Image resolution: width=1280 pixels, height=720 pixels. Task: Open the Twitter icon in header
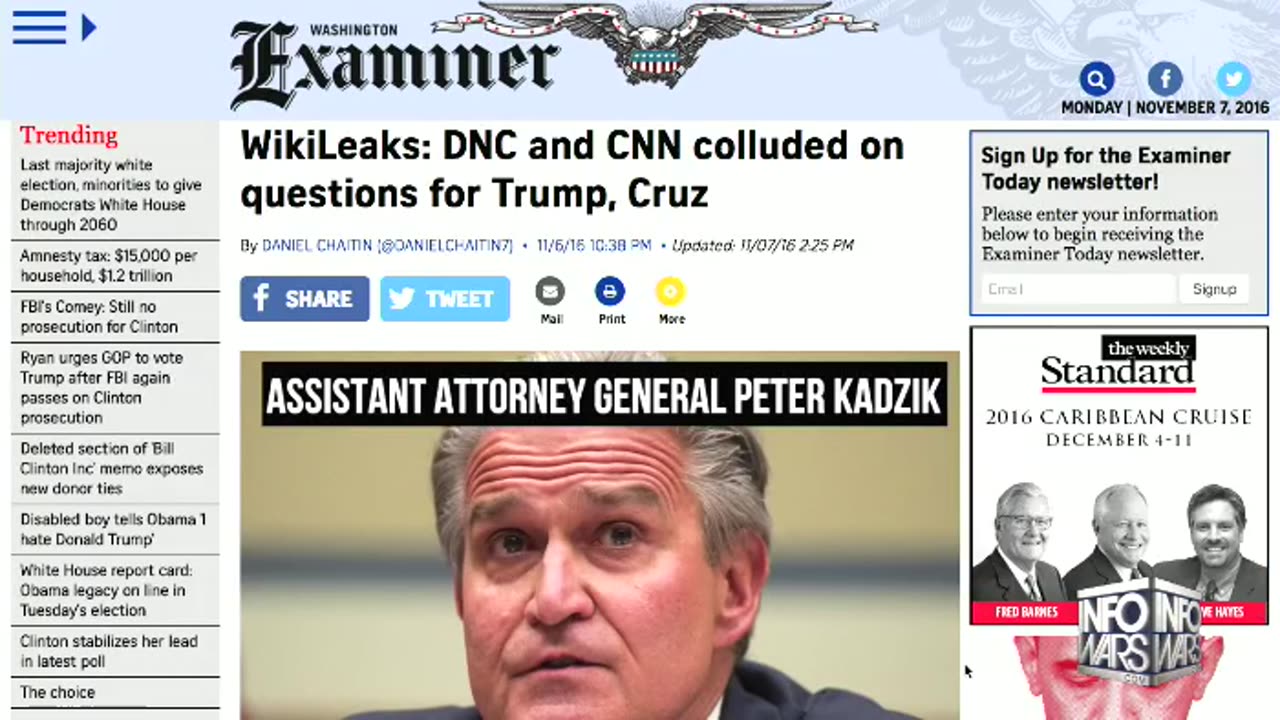coord(1233,79)
